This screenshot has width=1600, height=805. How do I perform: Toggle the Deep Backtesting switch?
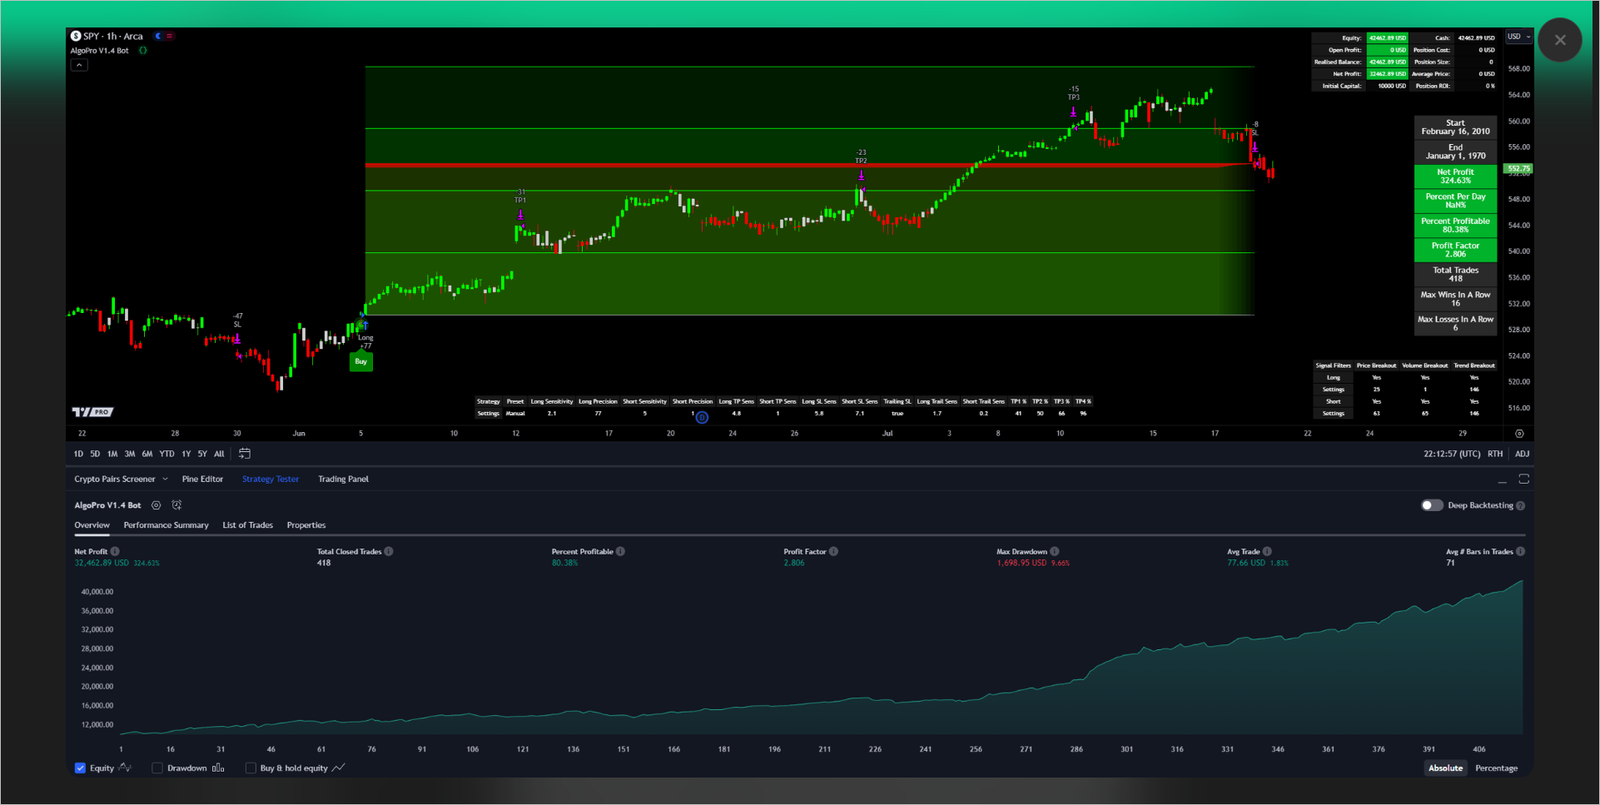[1432, 505]
